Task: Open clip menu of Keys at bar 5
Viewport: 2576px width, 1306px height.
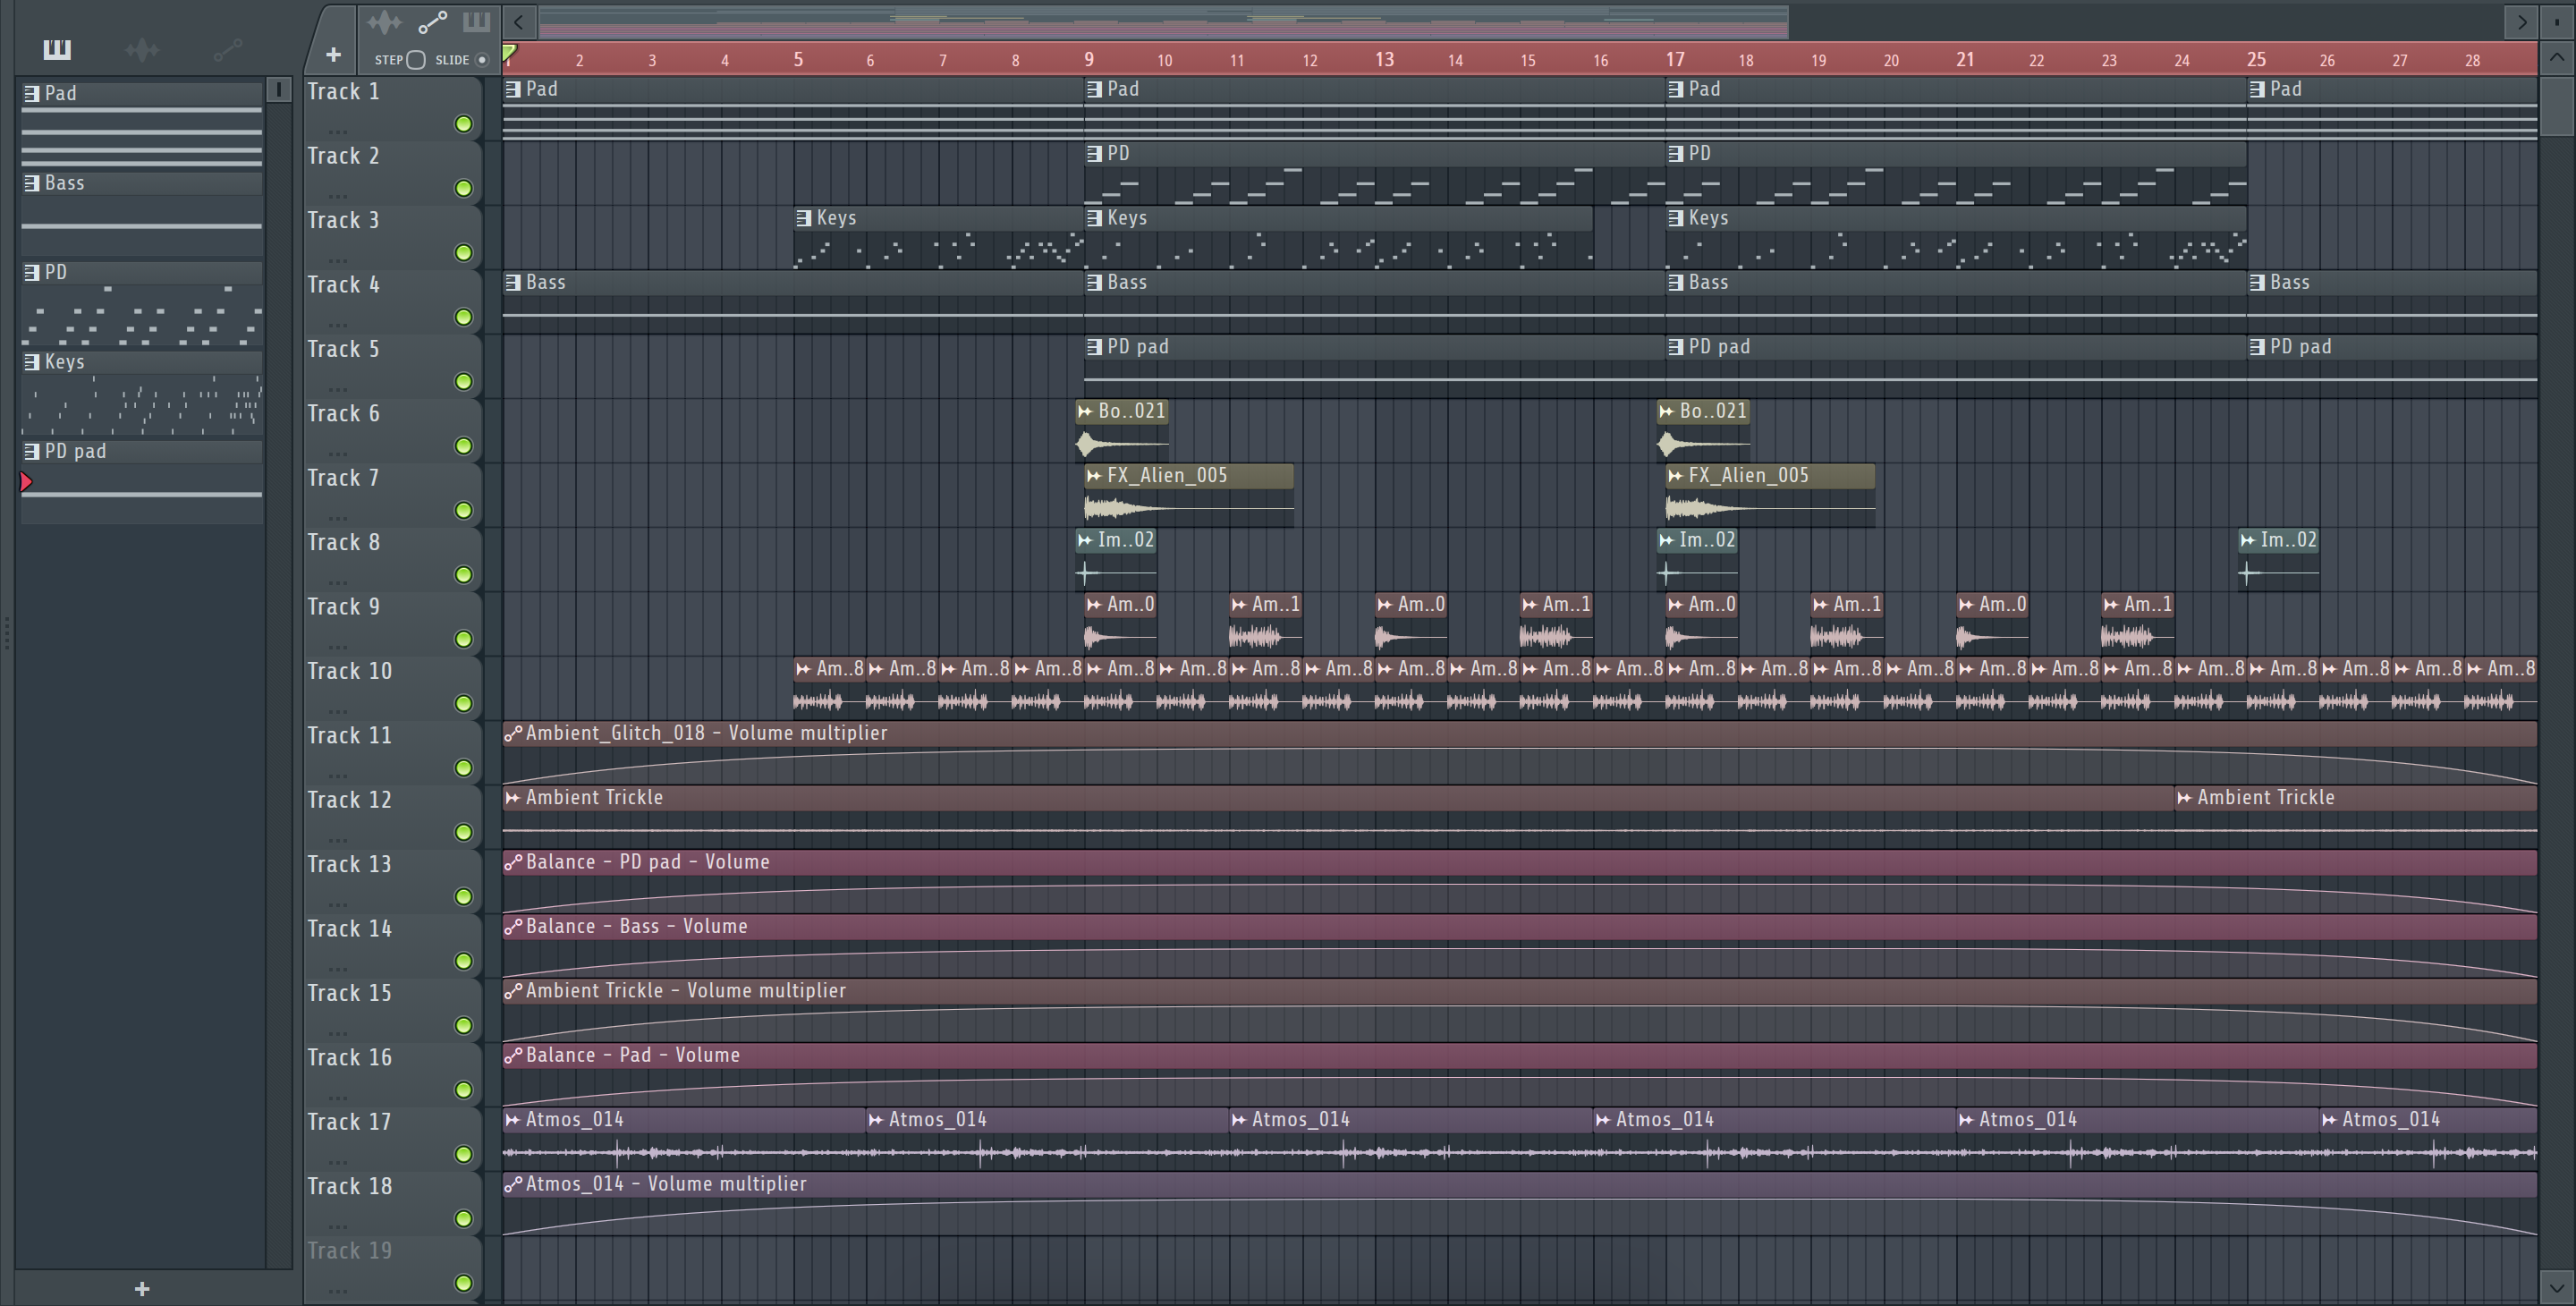Action: [x=803, y=218]
